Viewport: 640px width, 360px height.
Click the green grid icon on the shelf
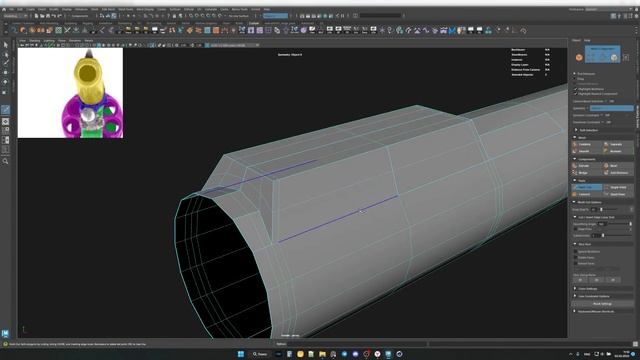click(59, 30)
